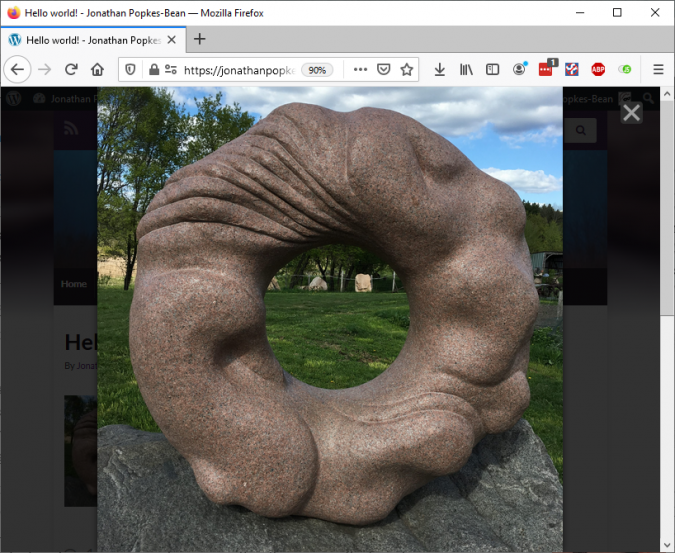The width and height of the screenshot is (675, 553).
Task: Open the Firefox account menu
Action: [520, 69]
